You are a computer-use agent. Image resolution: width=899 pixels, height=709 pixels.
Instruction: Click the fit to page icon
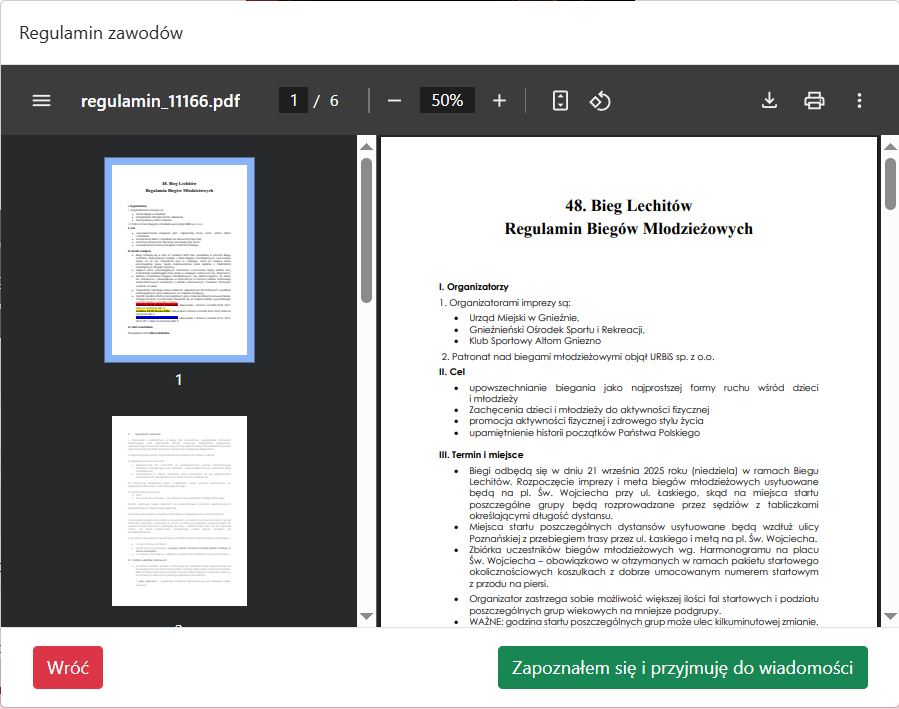coord(560,101)
